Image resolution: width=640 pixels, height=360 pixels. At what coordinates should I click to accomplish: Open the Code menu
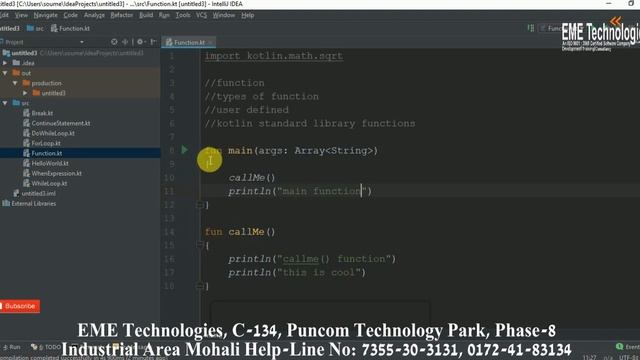click(70, 15)
